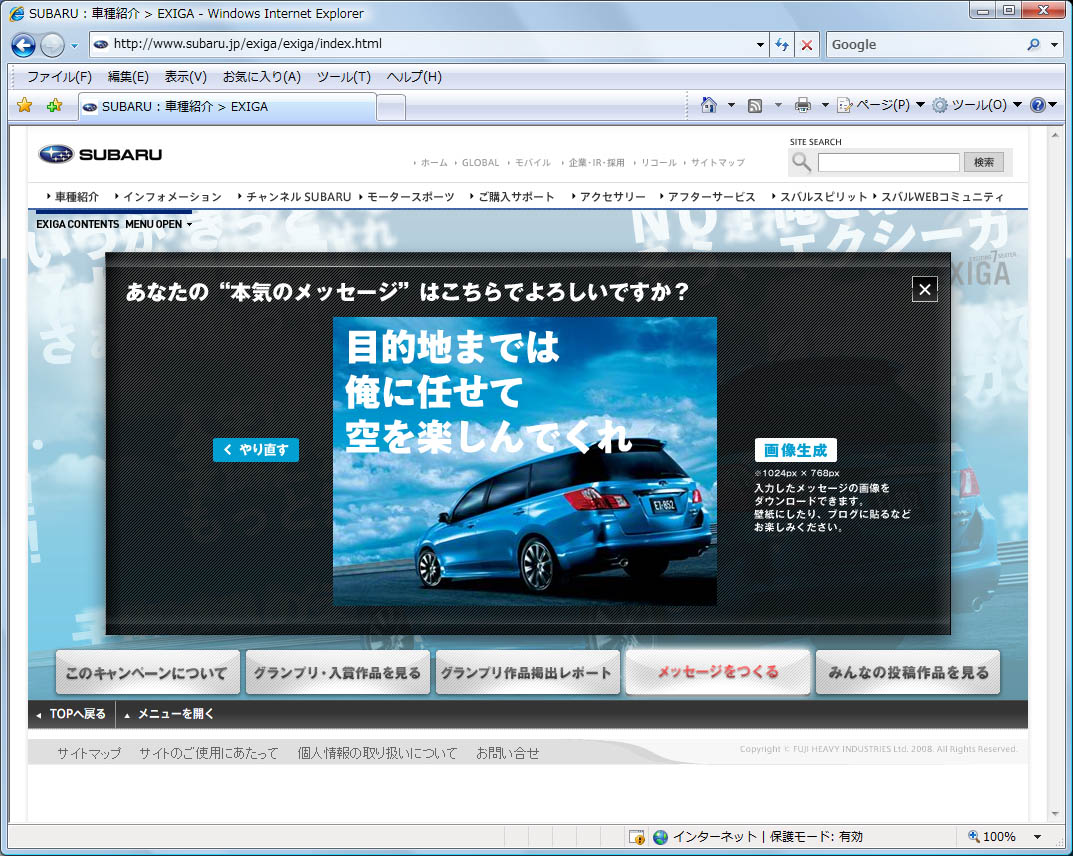
Task: Open the サイトマップ header link
Action: pos(717,163)
